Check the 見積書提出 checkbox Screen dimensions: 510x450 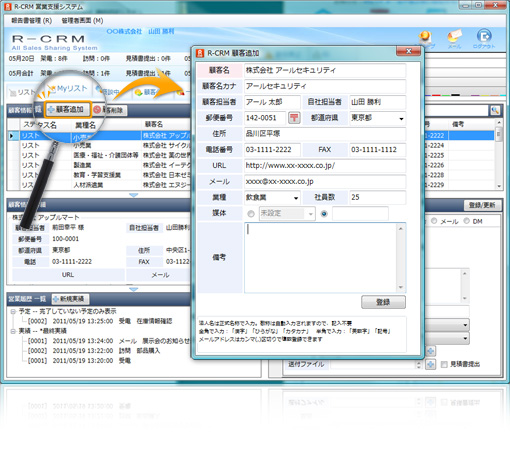click(444, 365)
